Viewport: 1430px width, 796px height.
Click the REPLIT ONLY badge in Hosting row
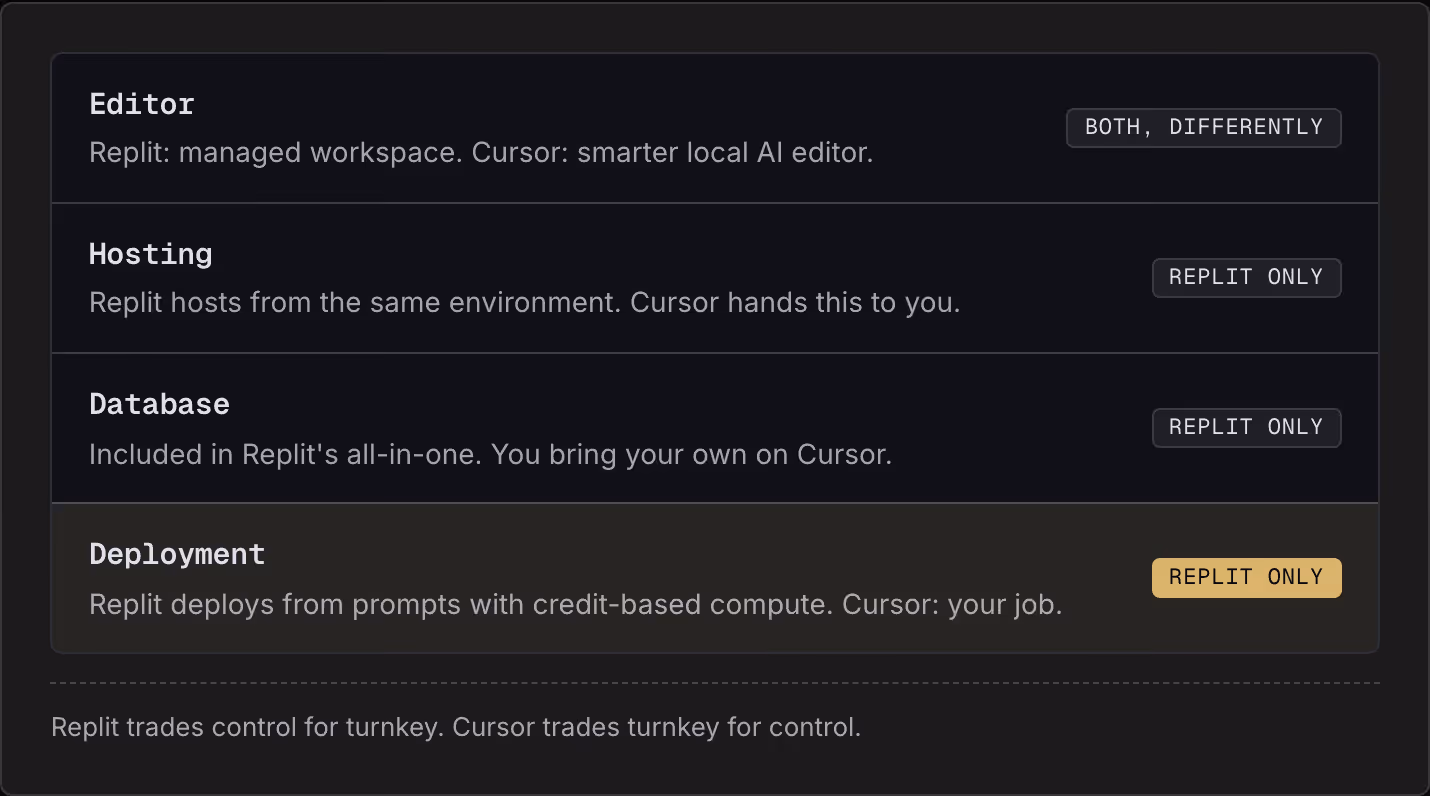coord(1246,278)
